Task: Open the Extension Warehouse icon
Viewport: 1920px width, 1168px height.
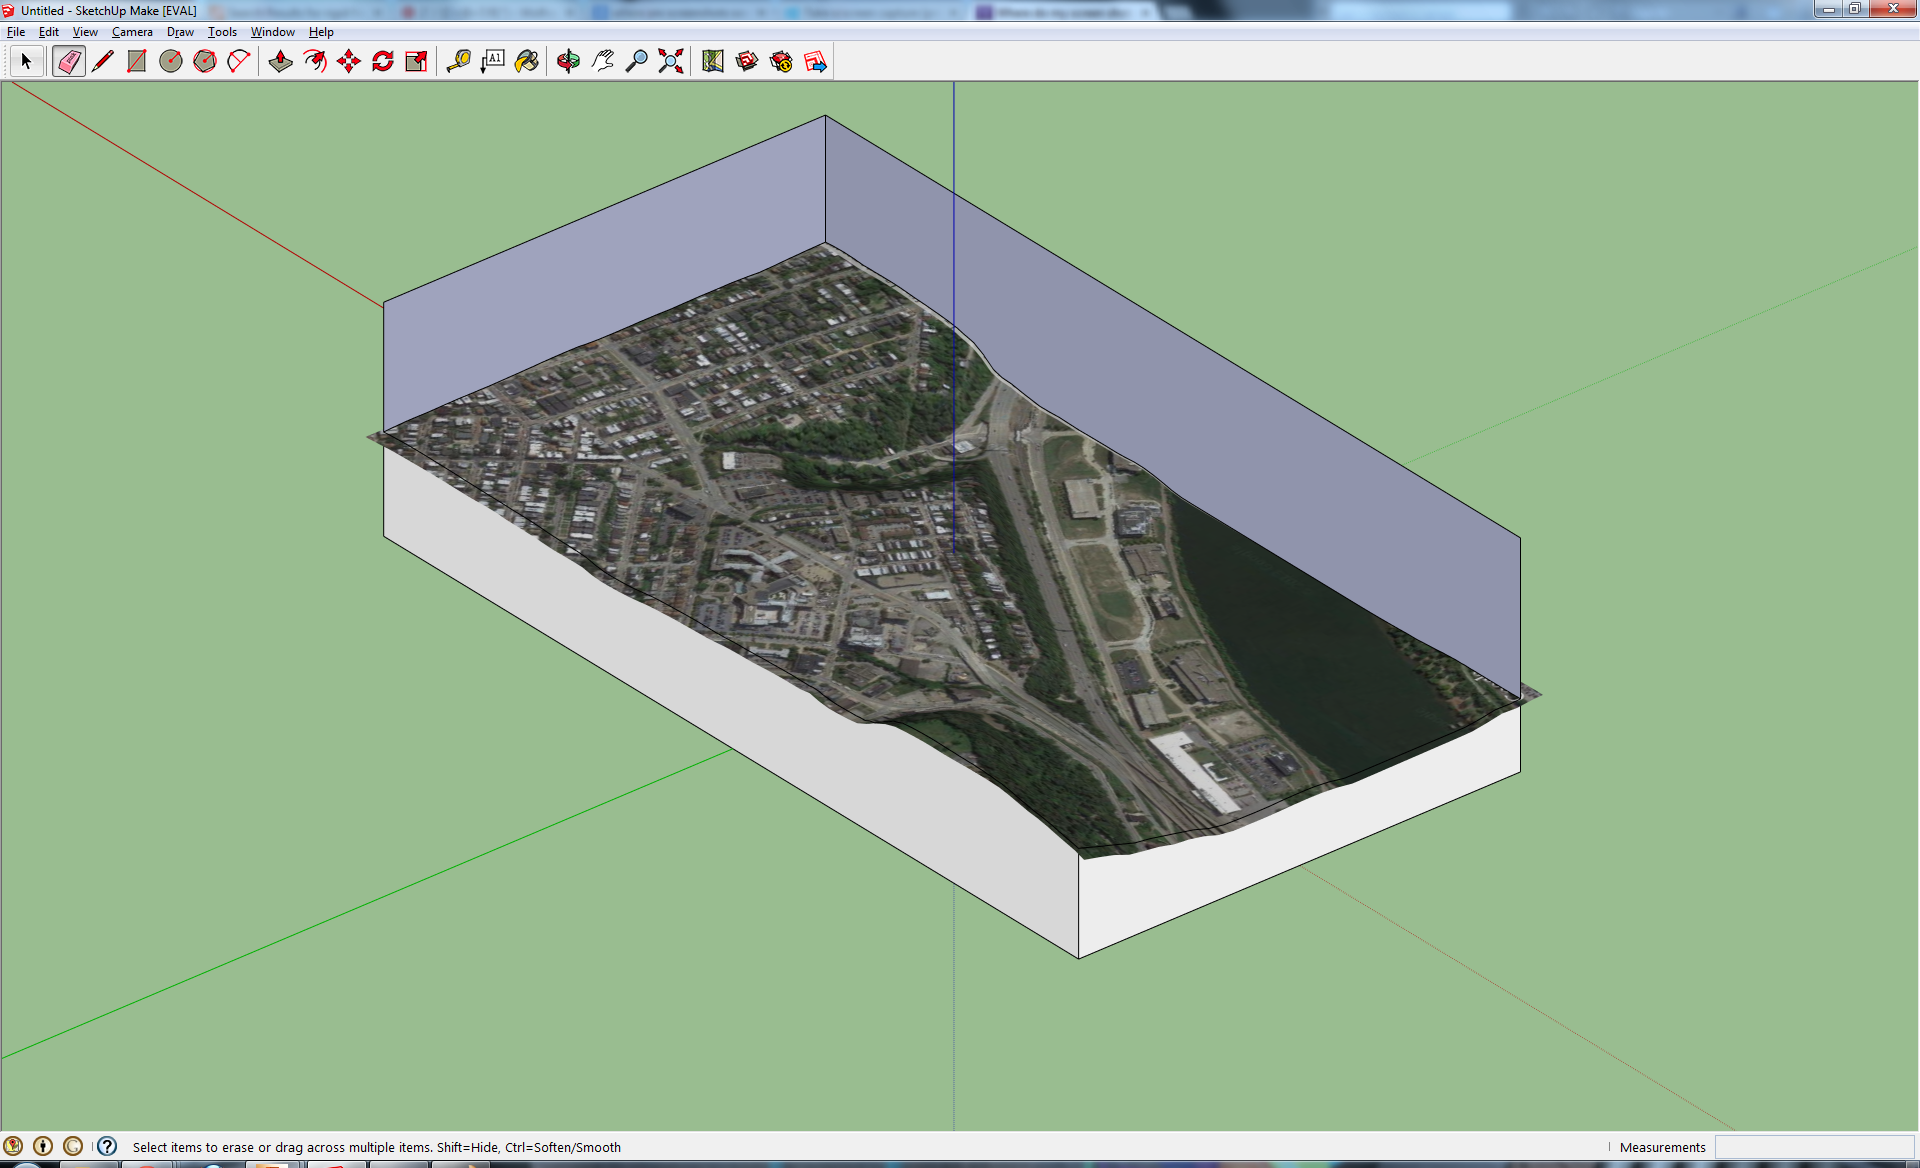Action: coord(781,62)
